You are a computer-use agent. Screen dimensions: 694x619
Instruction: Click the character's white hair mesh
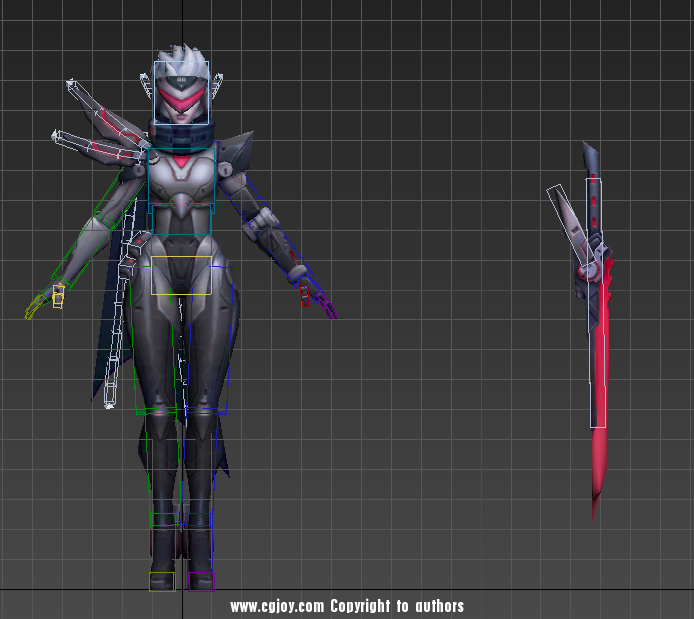(181, 60)
